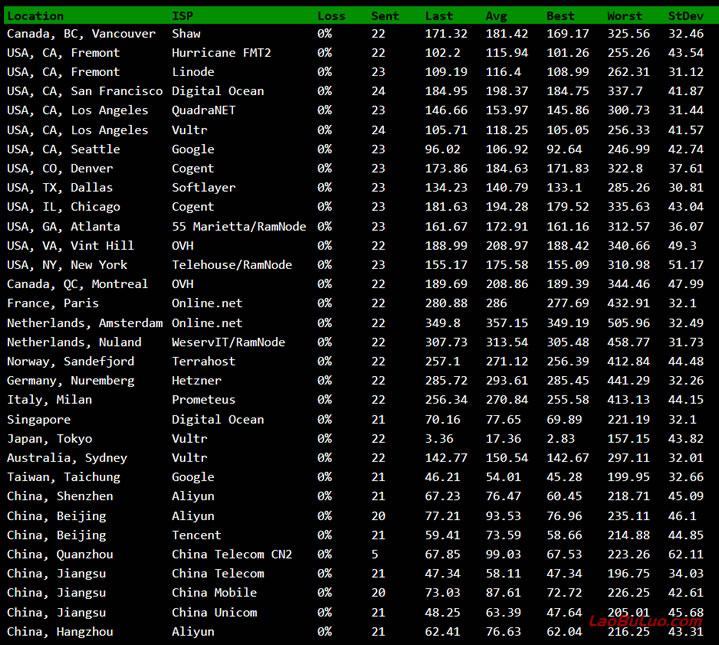The image size is (719, 645).
Task: Click the Avg column header
Action: tap(496, 16)
